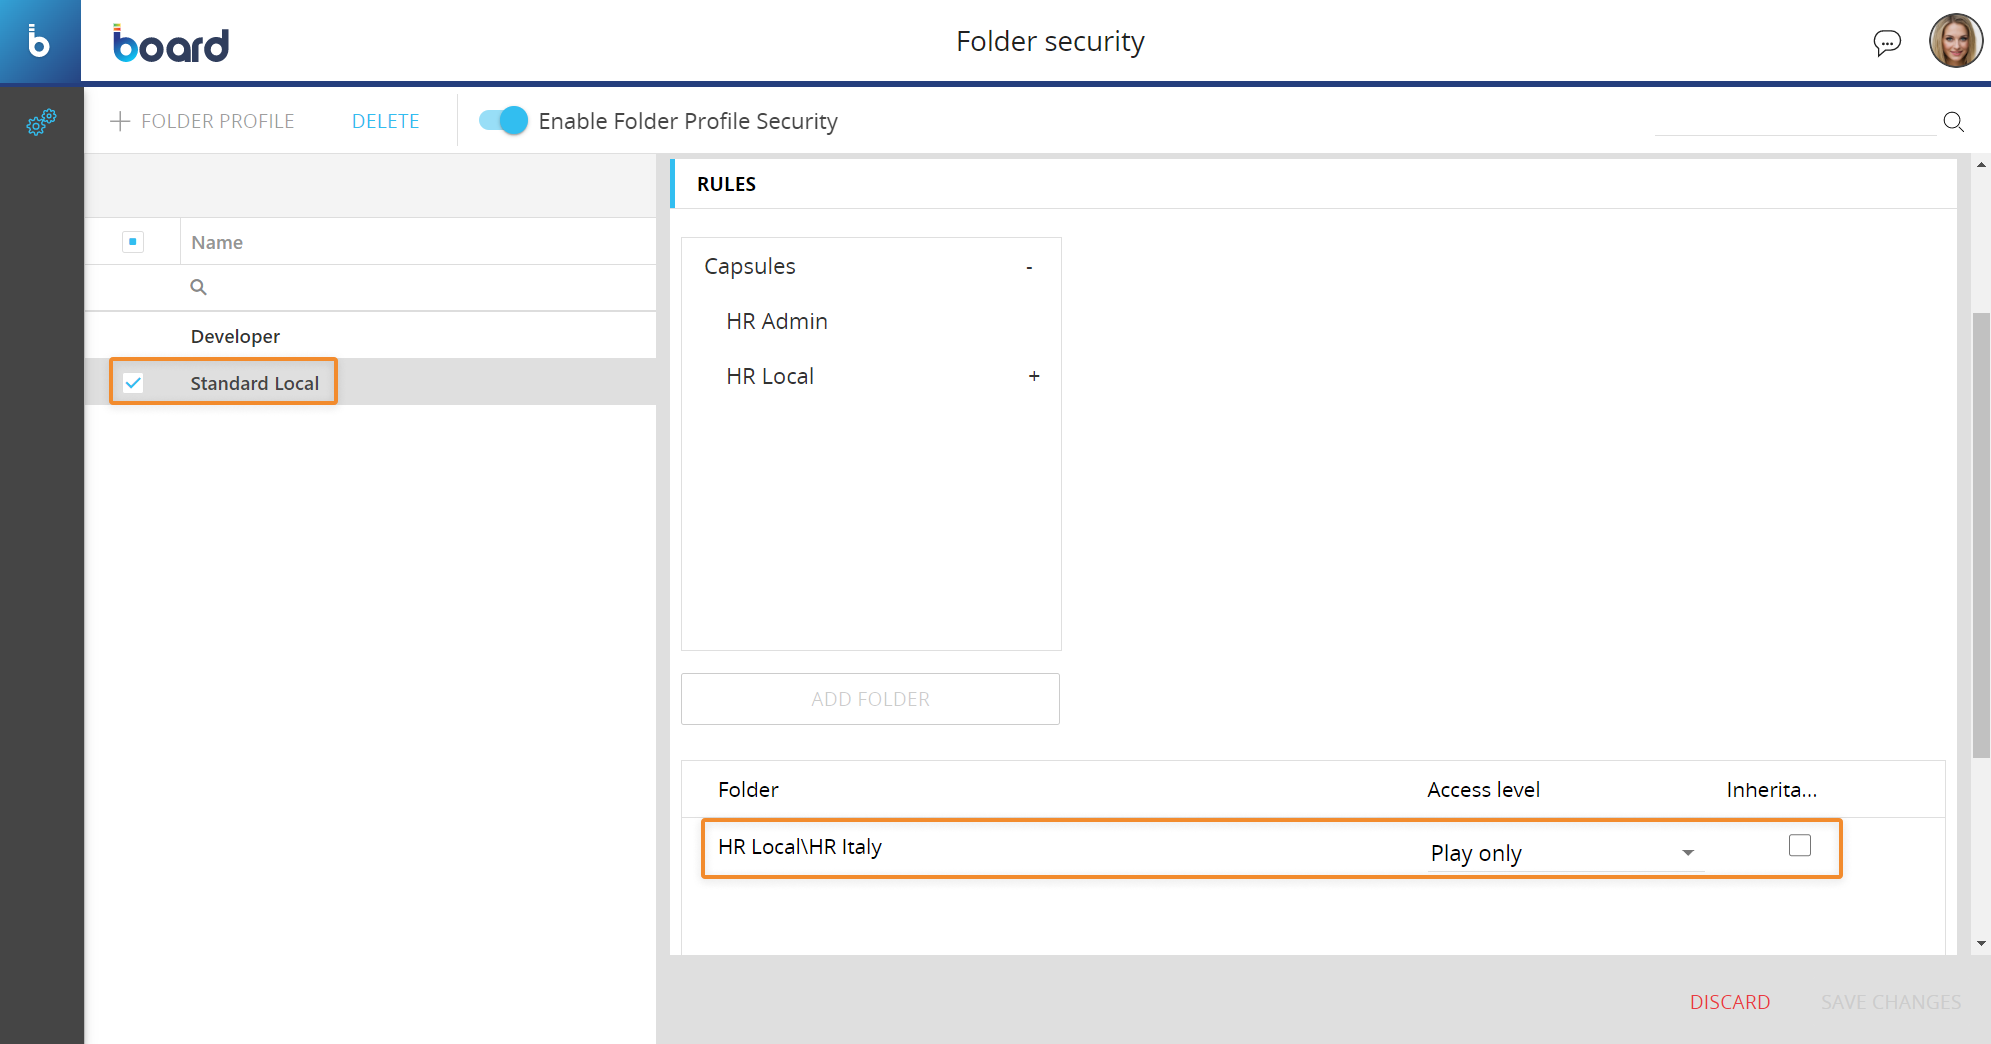Expand the HR Local folder

tap(1034, 376)
